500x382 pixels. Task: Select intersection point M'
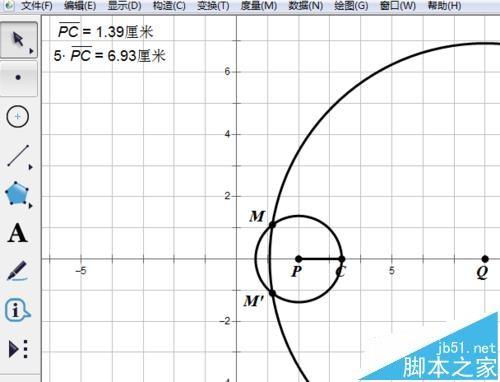pyautogui.click(x=272, y=293)
